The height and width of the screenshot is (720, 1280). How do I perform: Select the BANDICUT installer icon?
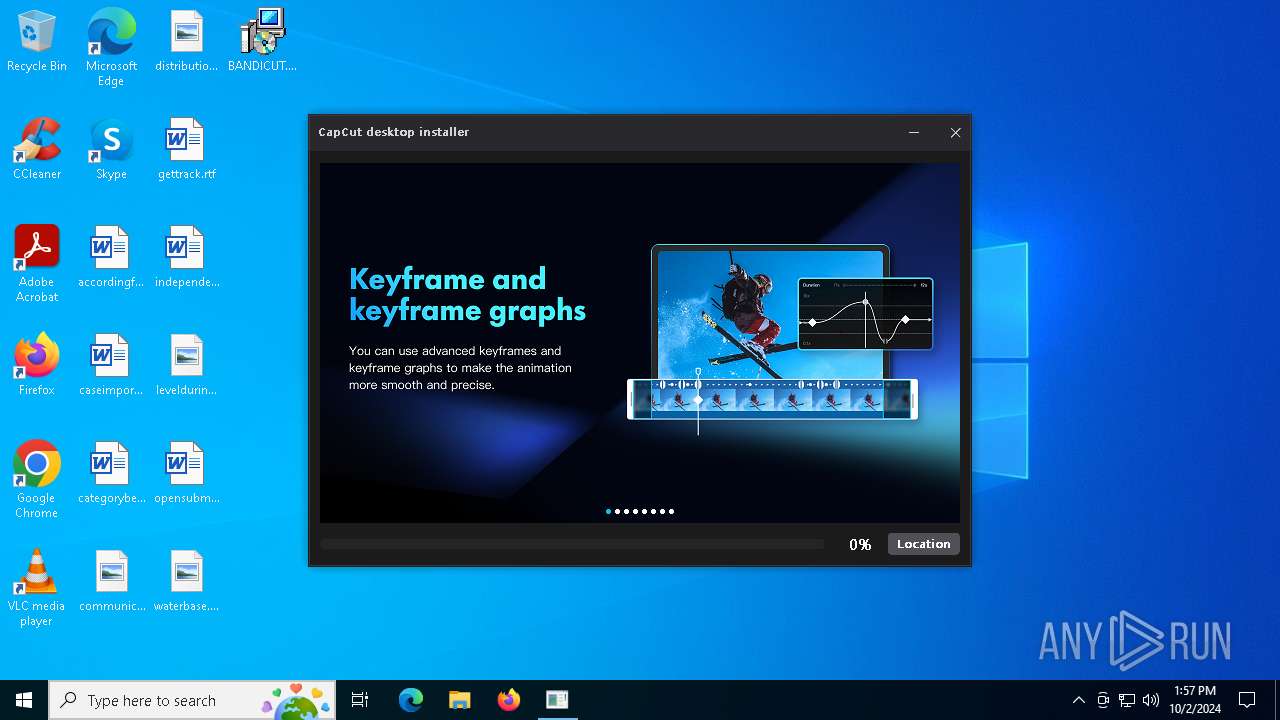(262, 42)
